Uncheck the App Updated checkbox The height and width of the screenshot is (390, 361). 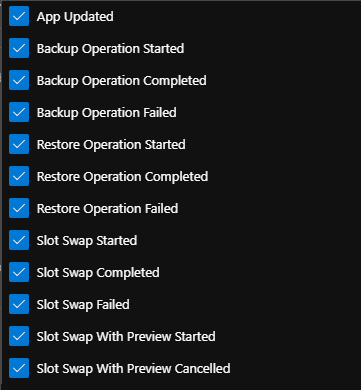pyautogui.click(x=19, y=16)
